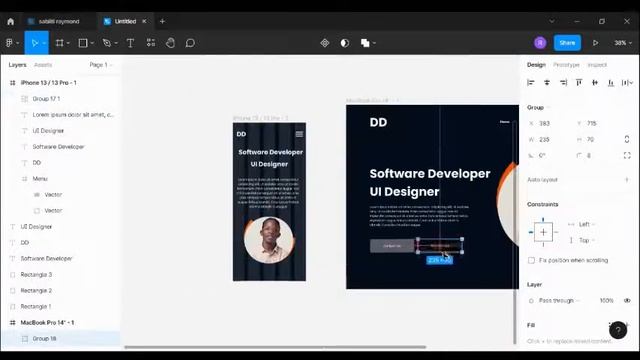Toggle constrain proportions icon
640x360 pixels.
[627, 139]
